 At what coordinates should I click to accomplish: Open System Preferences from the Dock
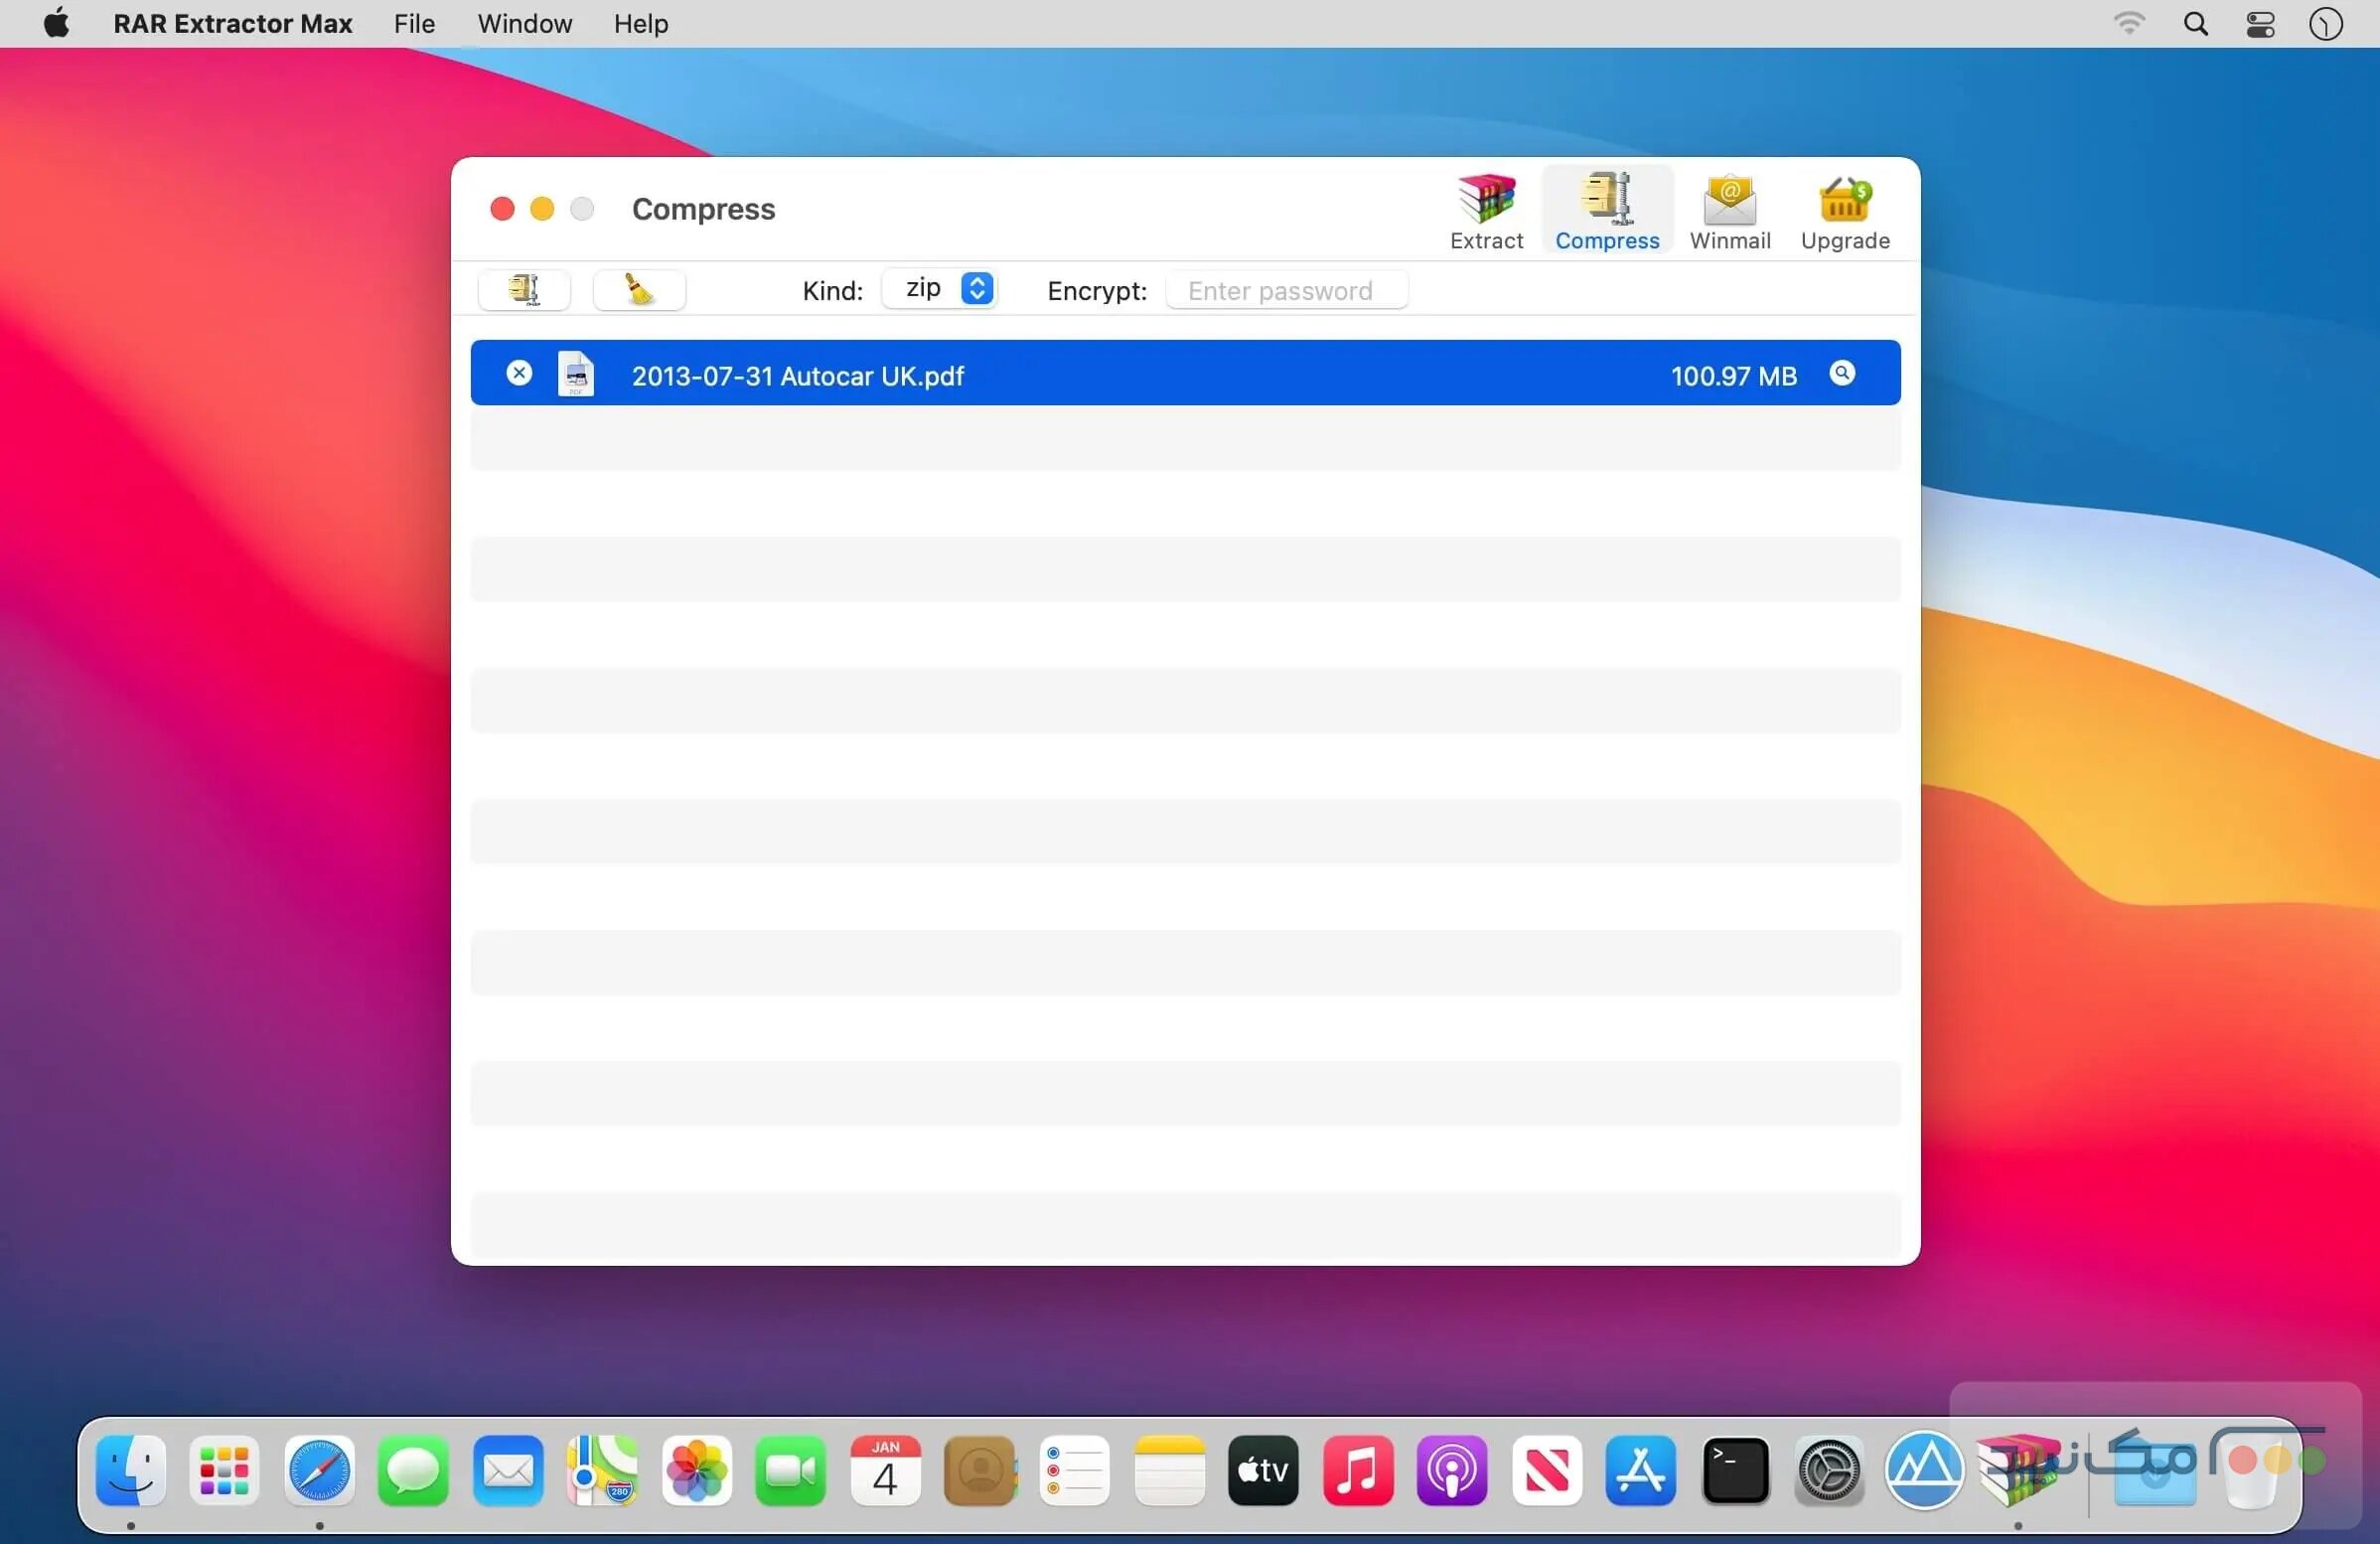[x=1830, y=1471]
